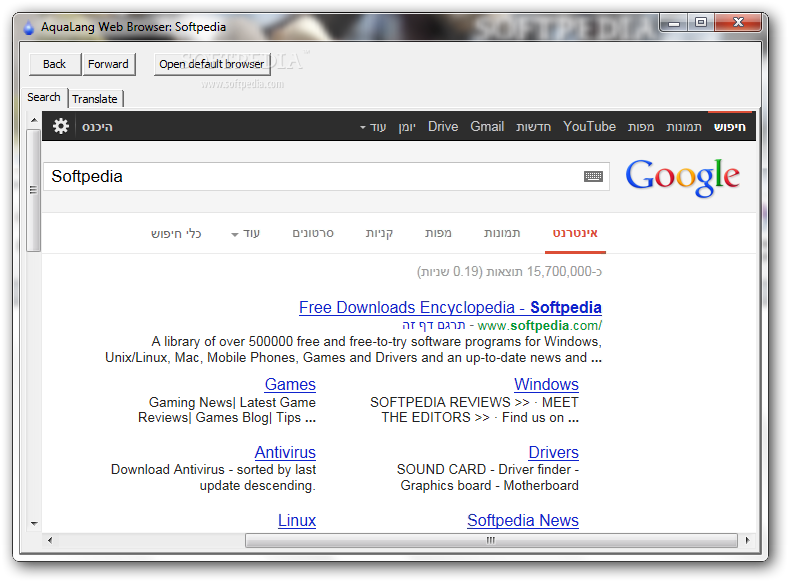Image resolution: width=789 pixels, height=582 pixels.
Task: Open Free Downloads Encyclopedia - Softpedia result
Action: click(x=450, y=307)
